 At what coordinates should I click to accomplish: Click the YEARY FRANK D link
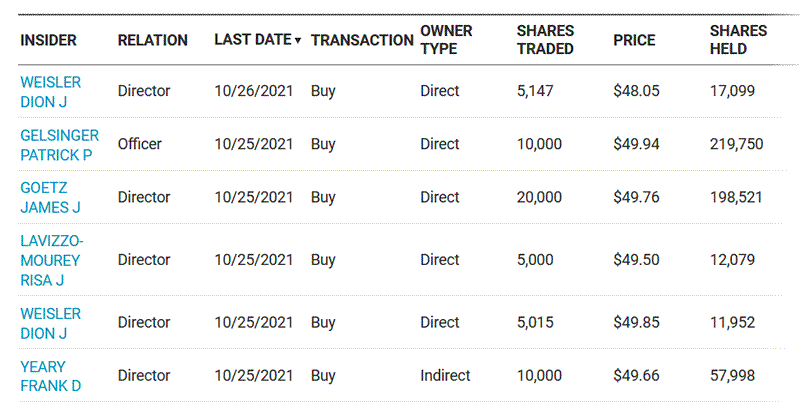coord(43,376)
